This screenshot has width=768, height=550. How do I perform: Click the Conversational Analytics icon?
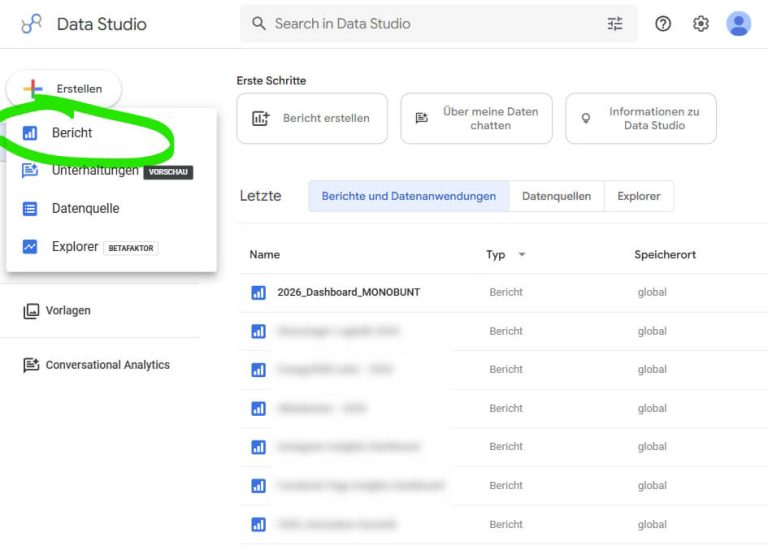(31, 365)
